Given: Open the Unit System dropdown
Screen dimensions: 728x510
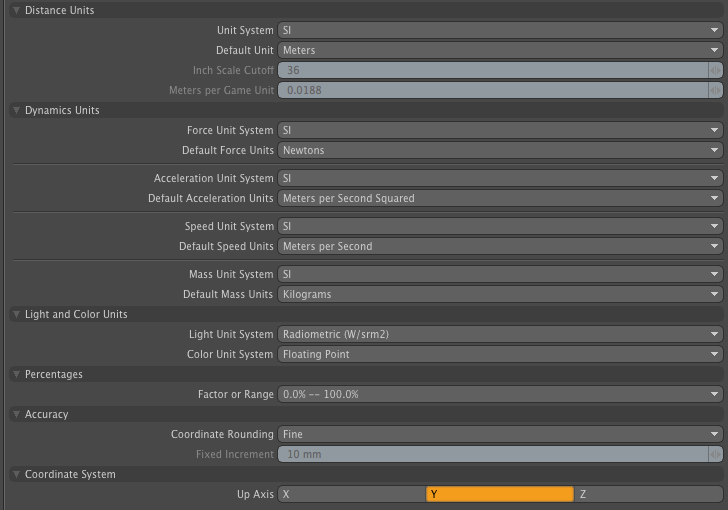Looking at the screenshot, I should click(x=500, y=30).
